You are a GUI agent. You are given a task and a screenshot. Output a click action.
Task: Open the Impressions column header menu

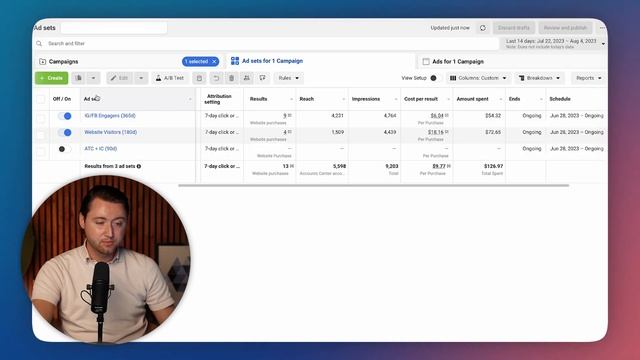396,99
